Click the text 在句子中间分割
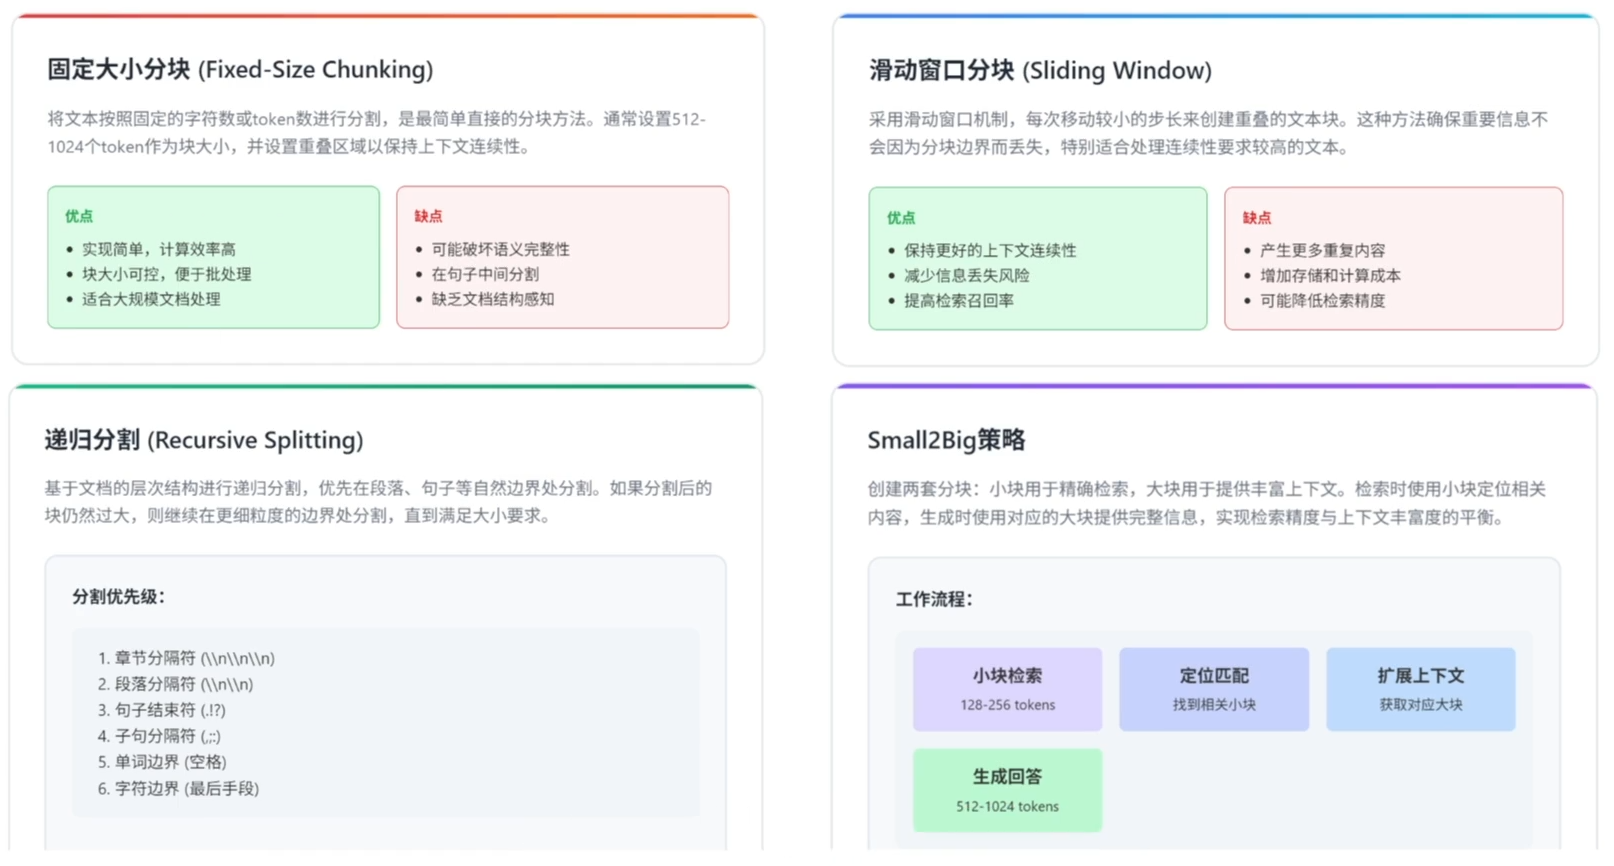This screenshot has height=866, width=1614. [x=485, y=274]
